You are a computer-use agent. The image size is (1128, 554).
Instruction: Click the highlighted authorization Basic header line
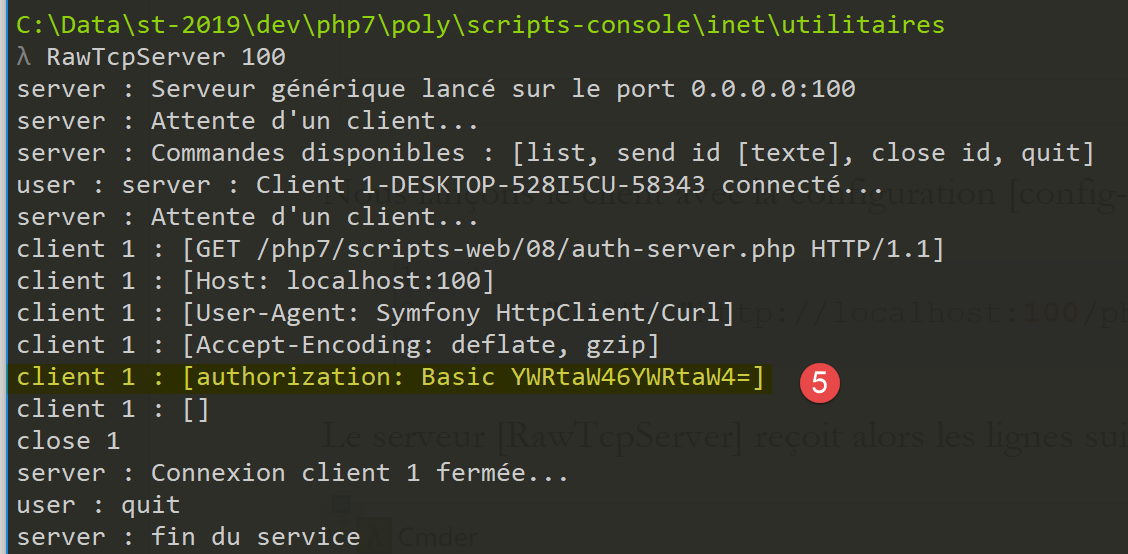tap(390, 378)
